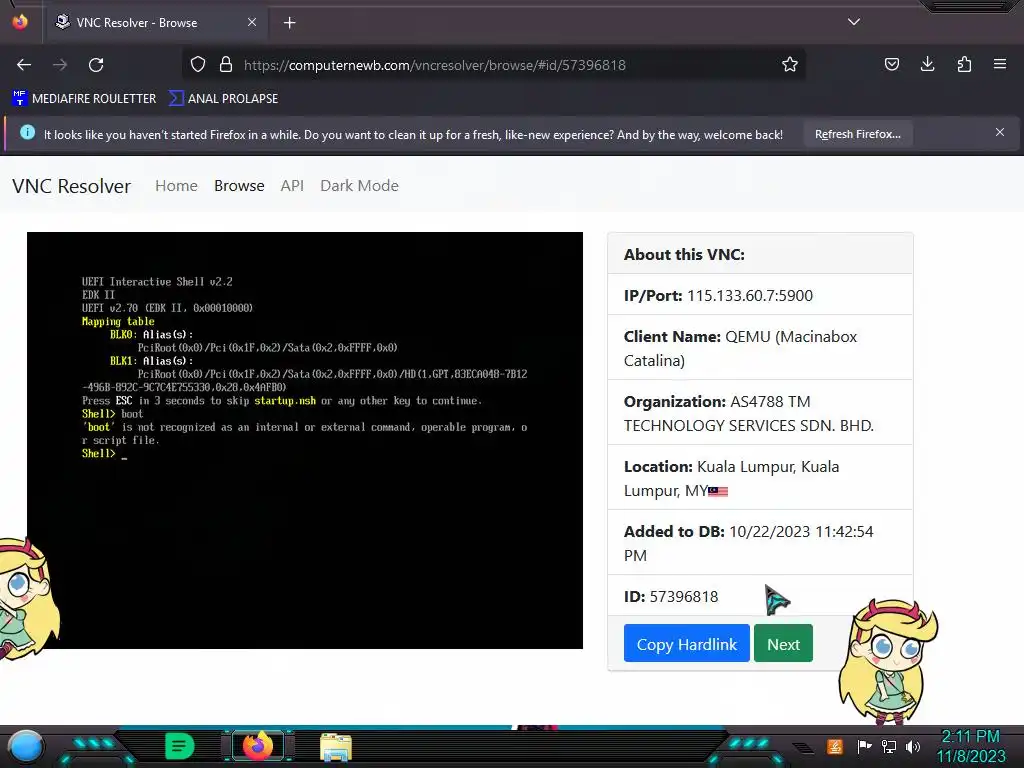Open a new tab with the plus button
1024x768 pixels.
click(289, 23)
